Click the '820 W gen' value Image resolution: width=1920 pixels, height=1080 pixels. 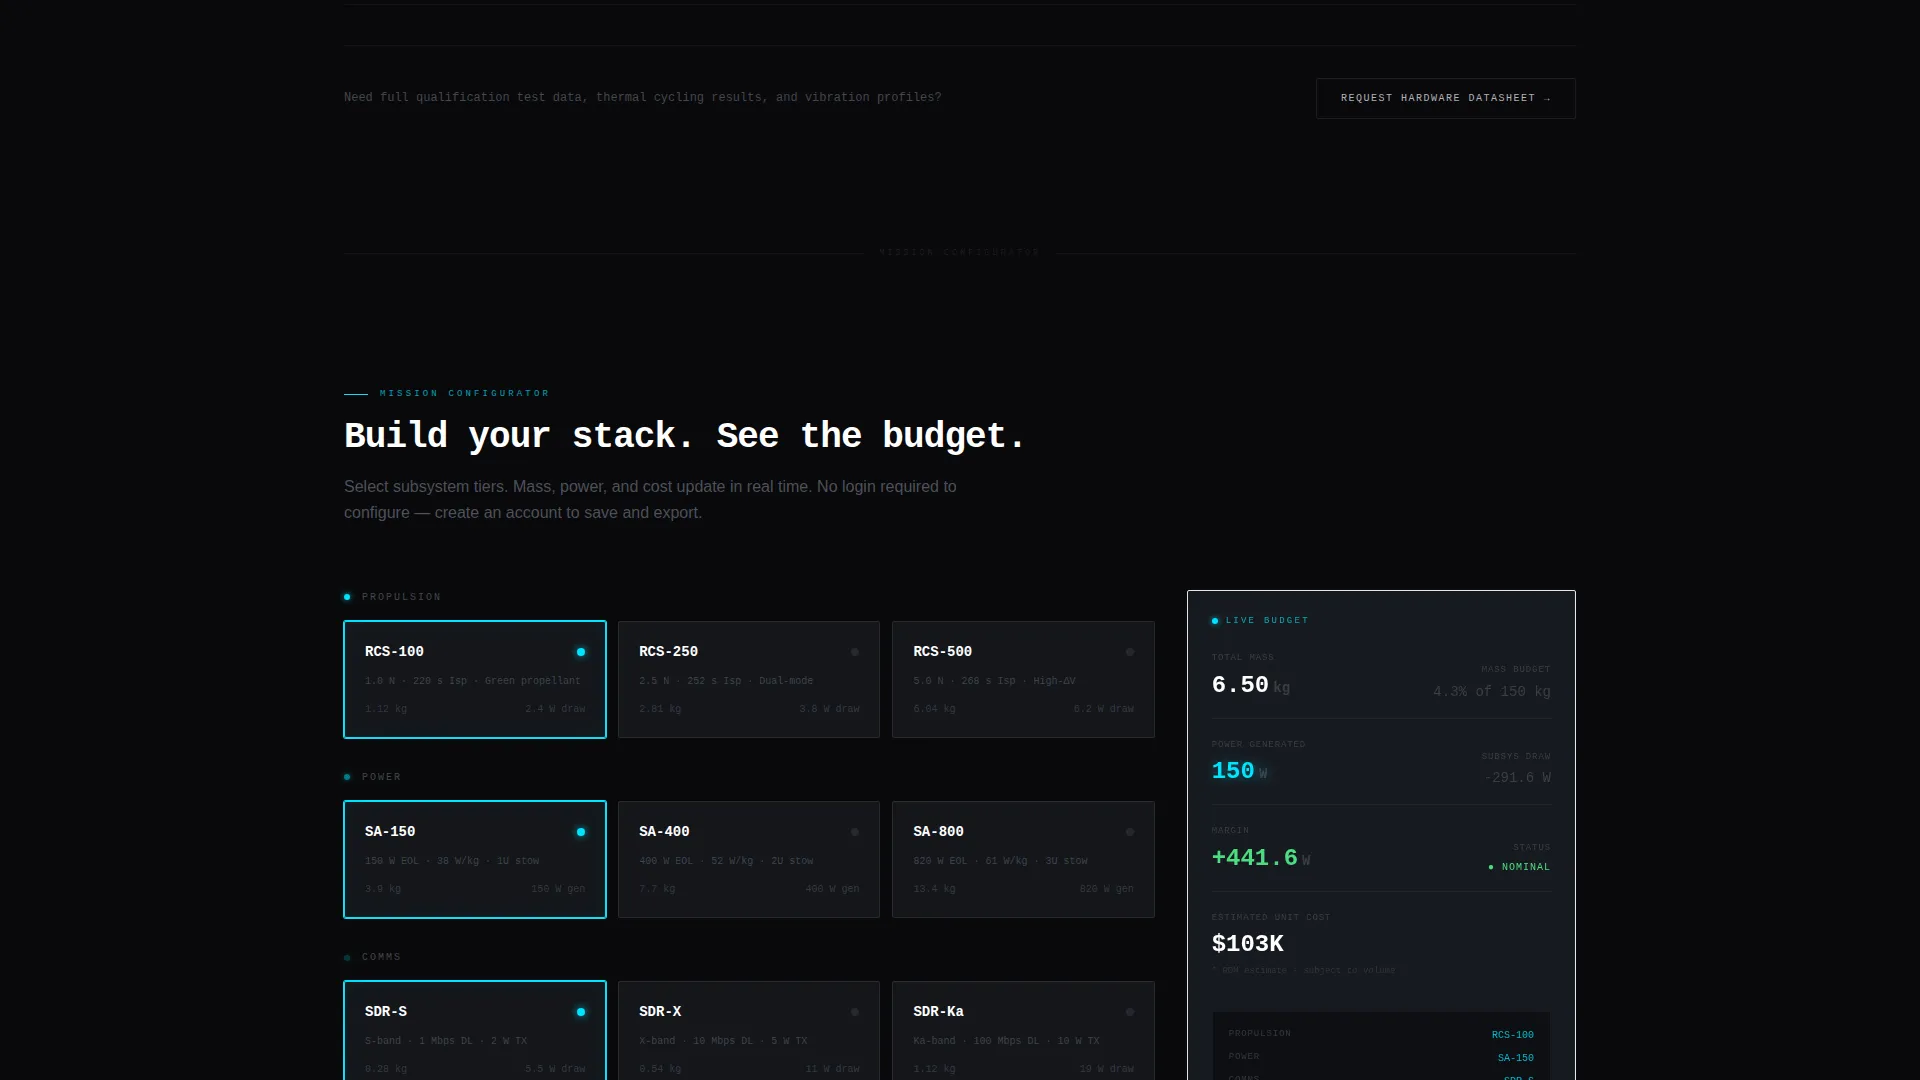(1107, 889)
